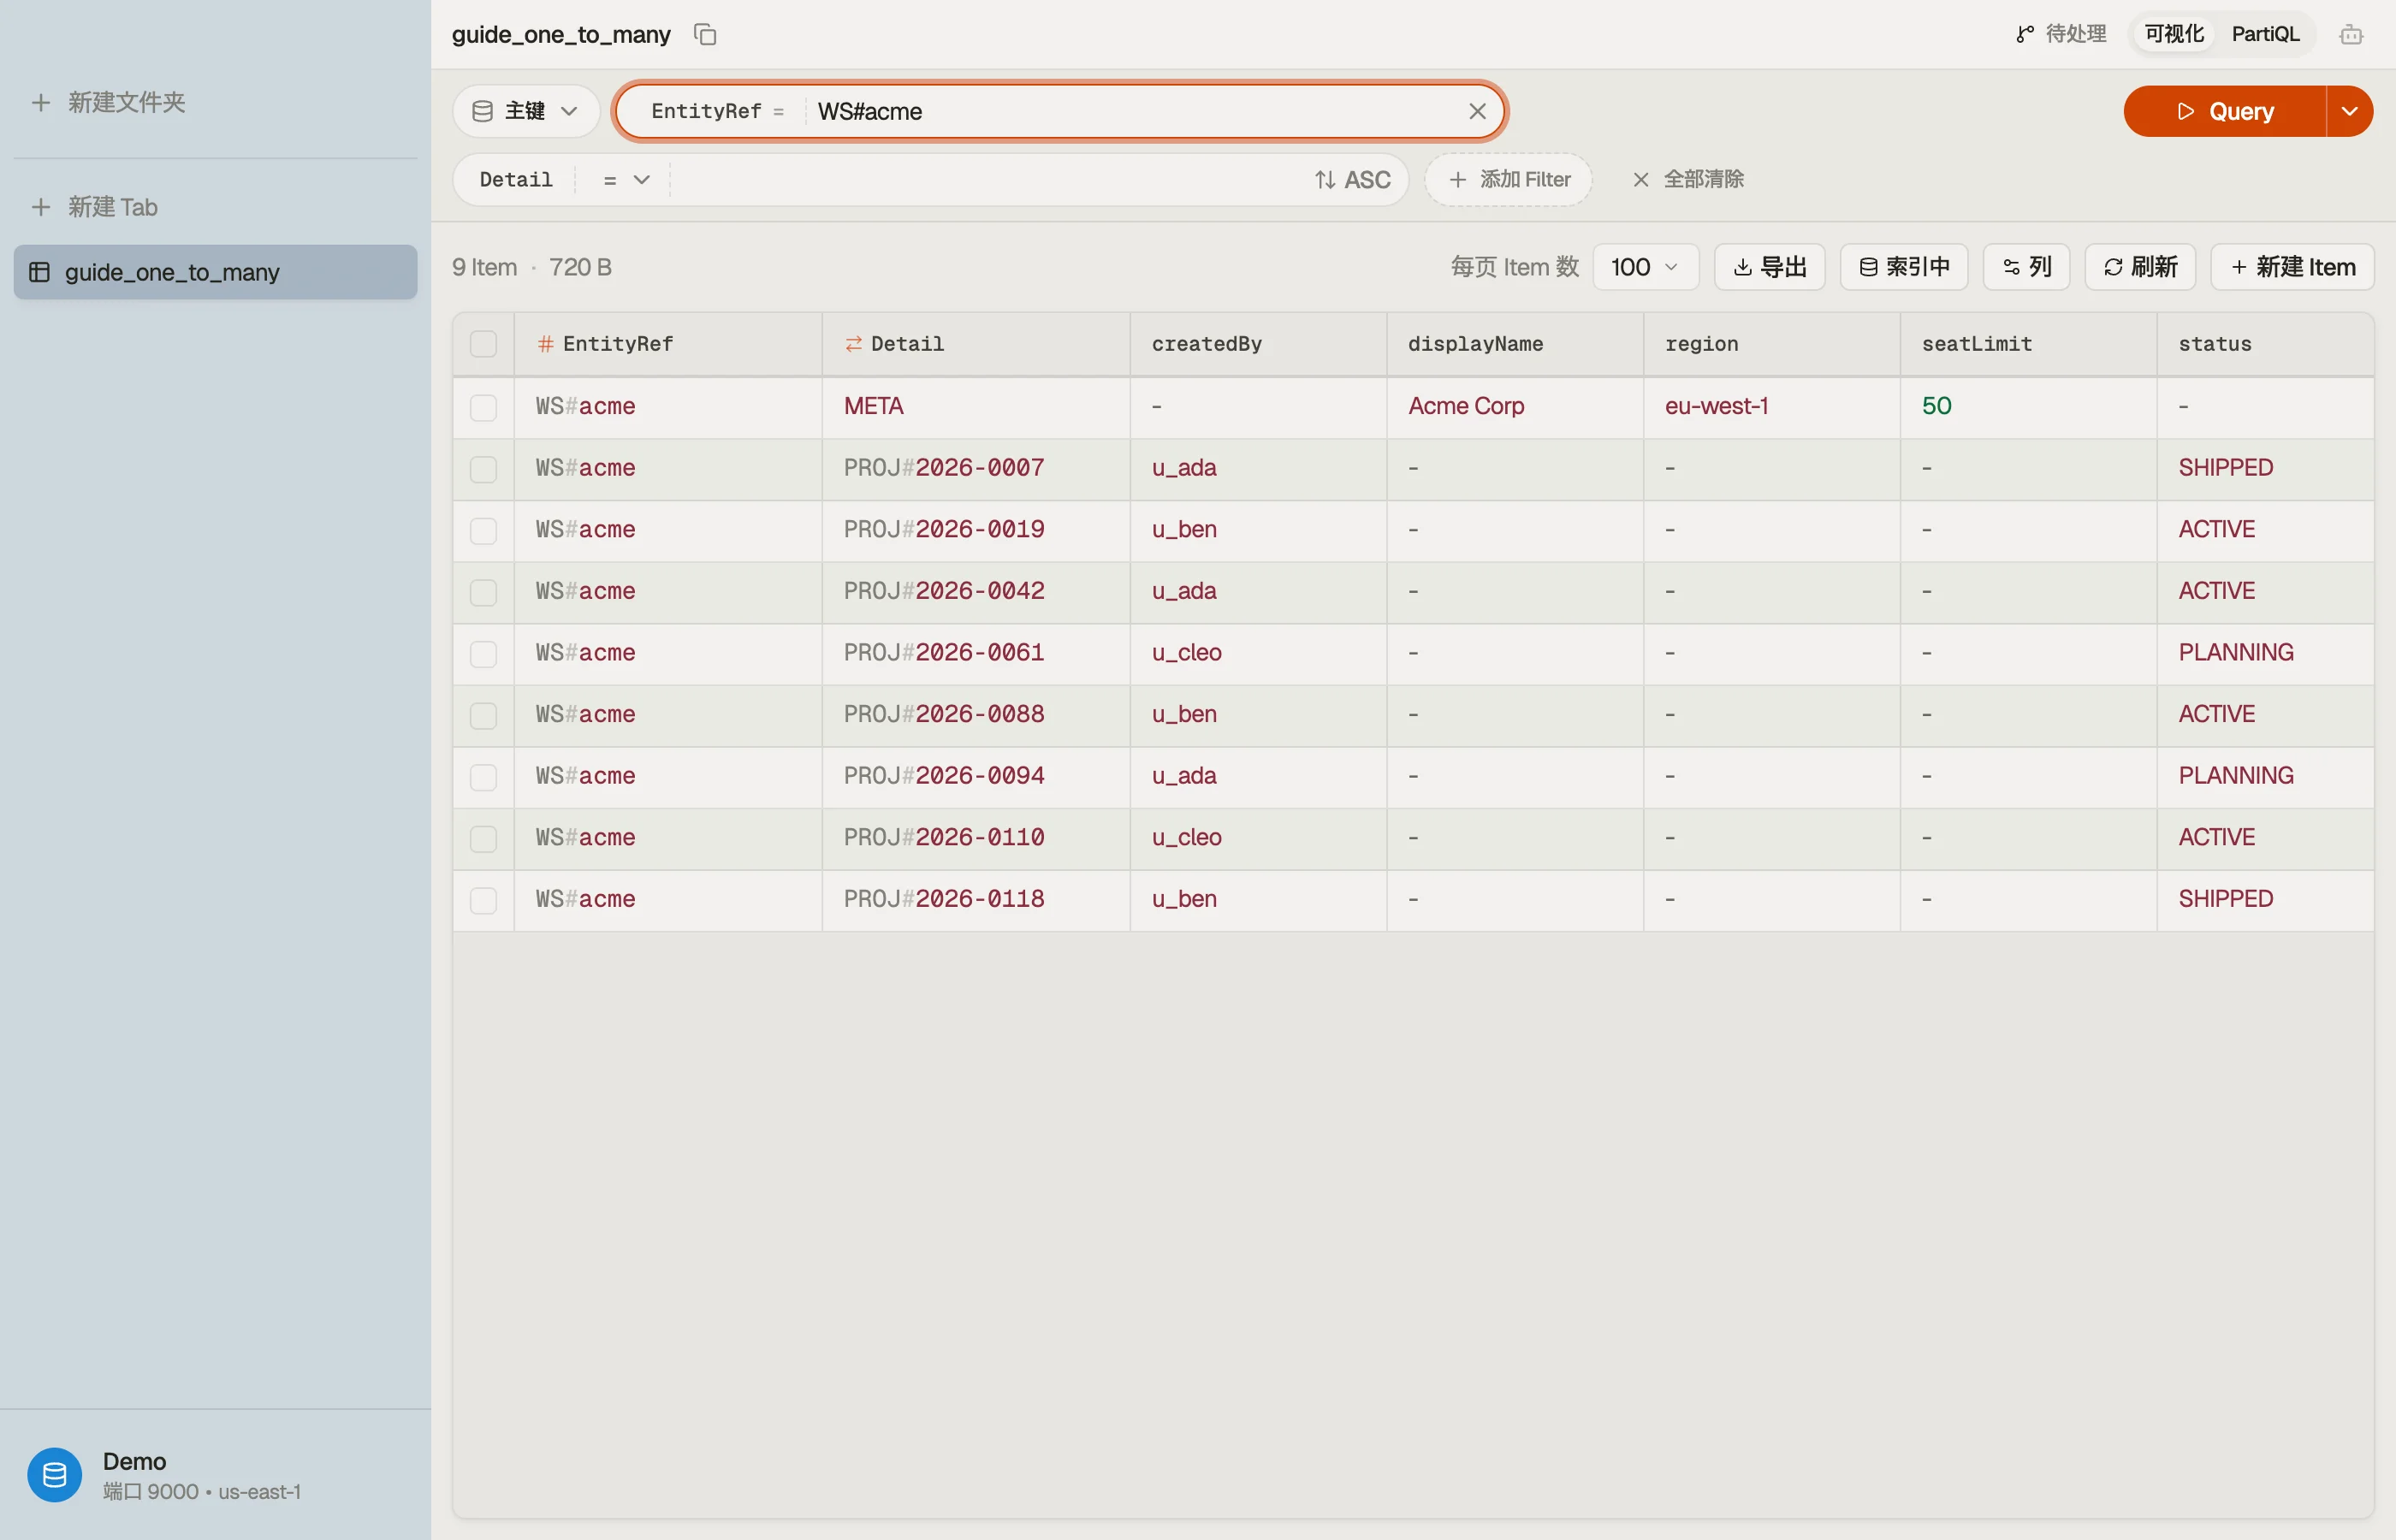Check the row for META detail
Viewport: 2396px width, 1540px height.
click(483, 407)
